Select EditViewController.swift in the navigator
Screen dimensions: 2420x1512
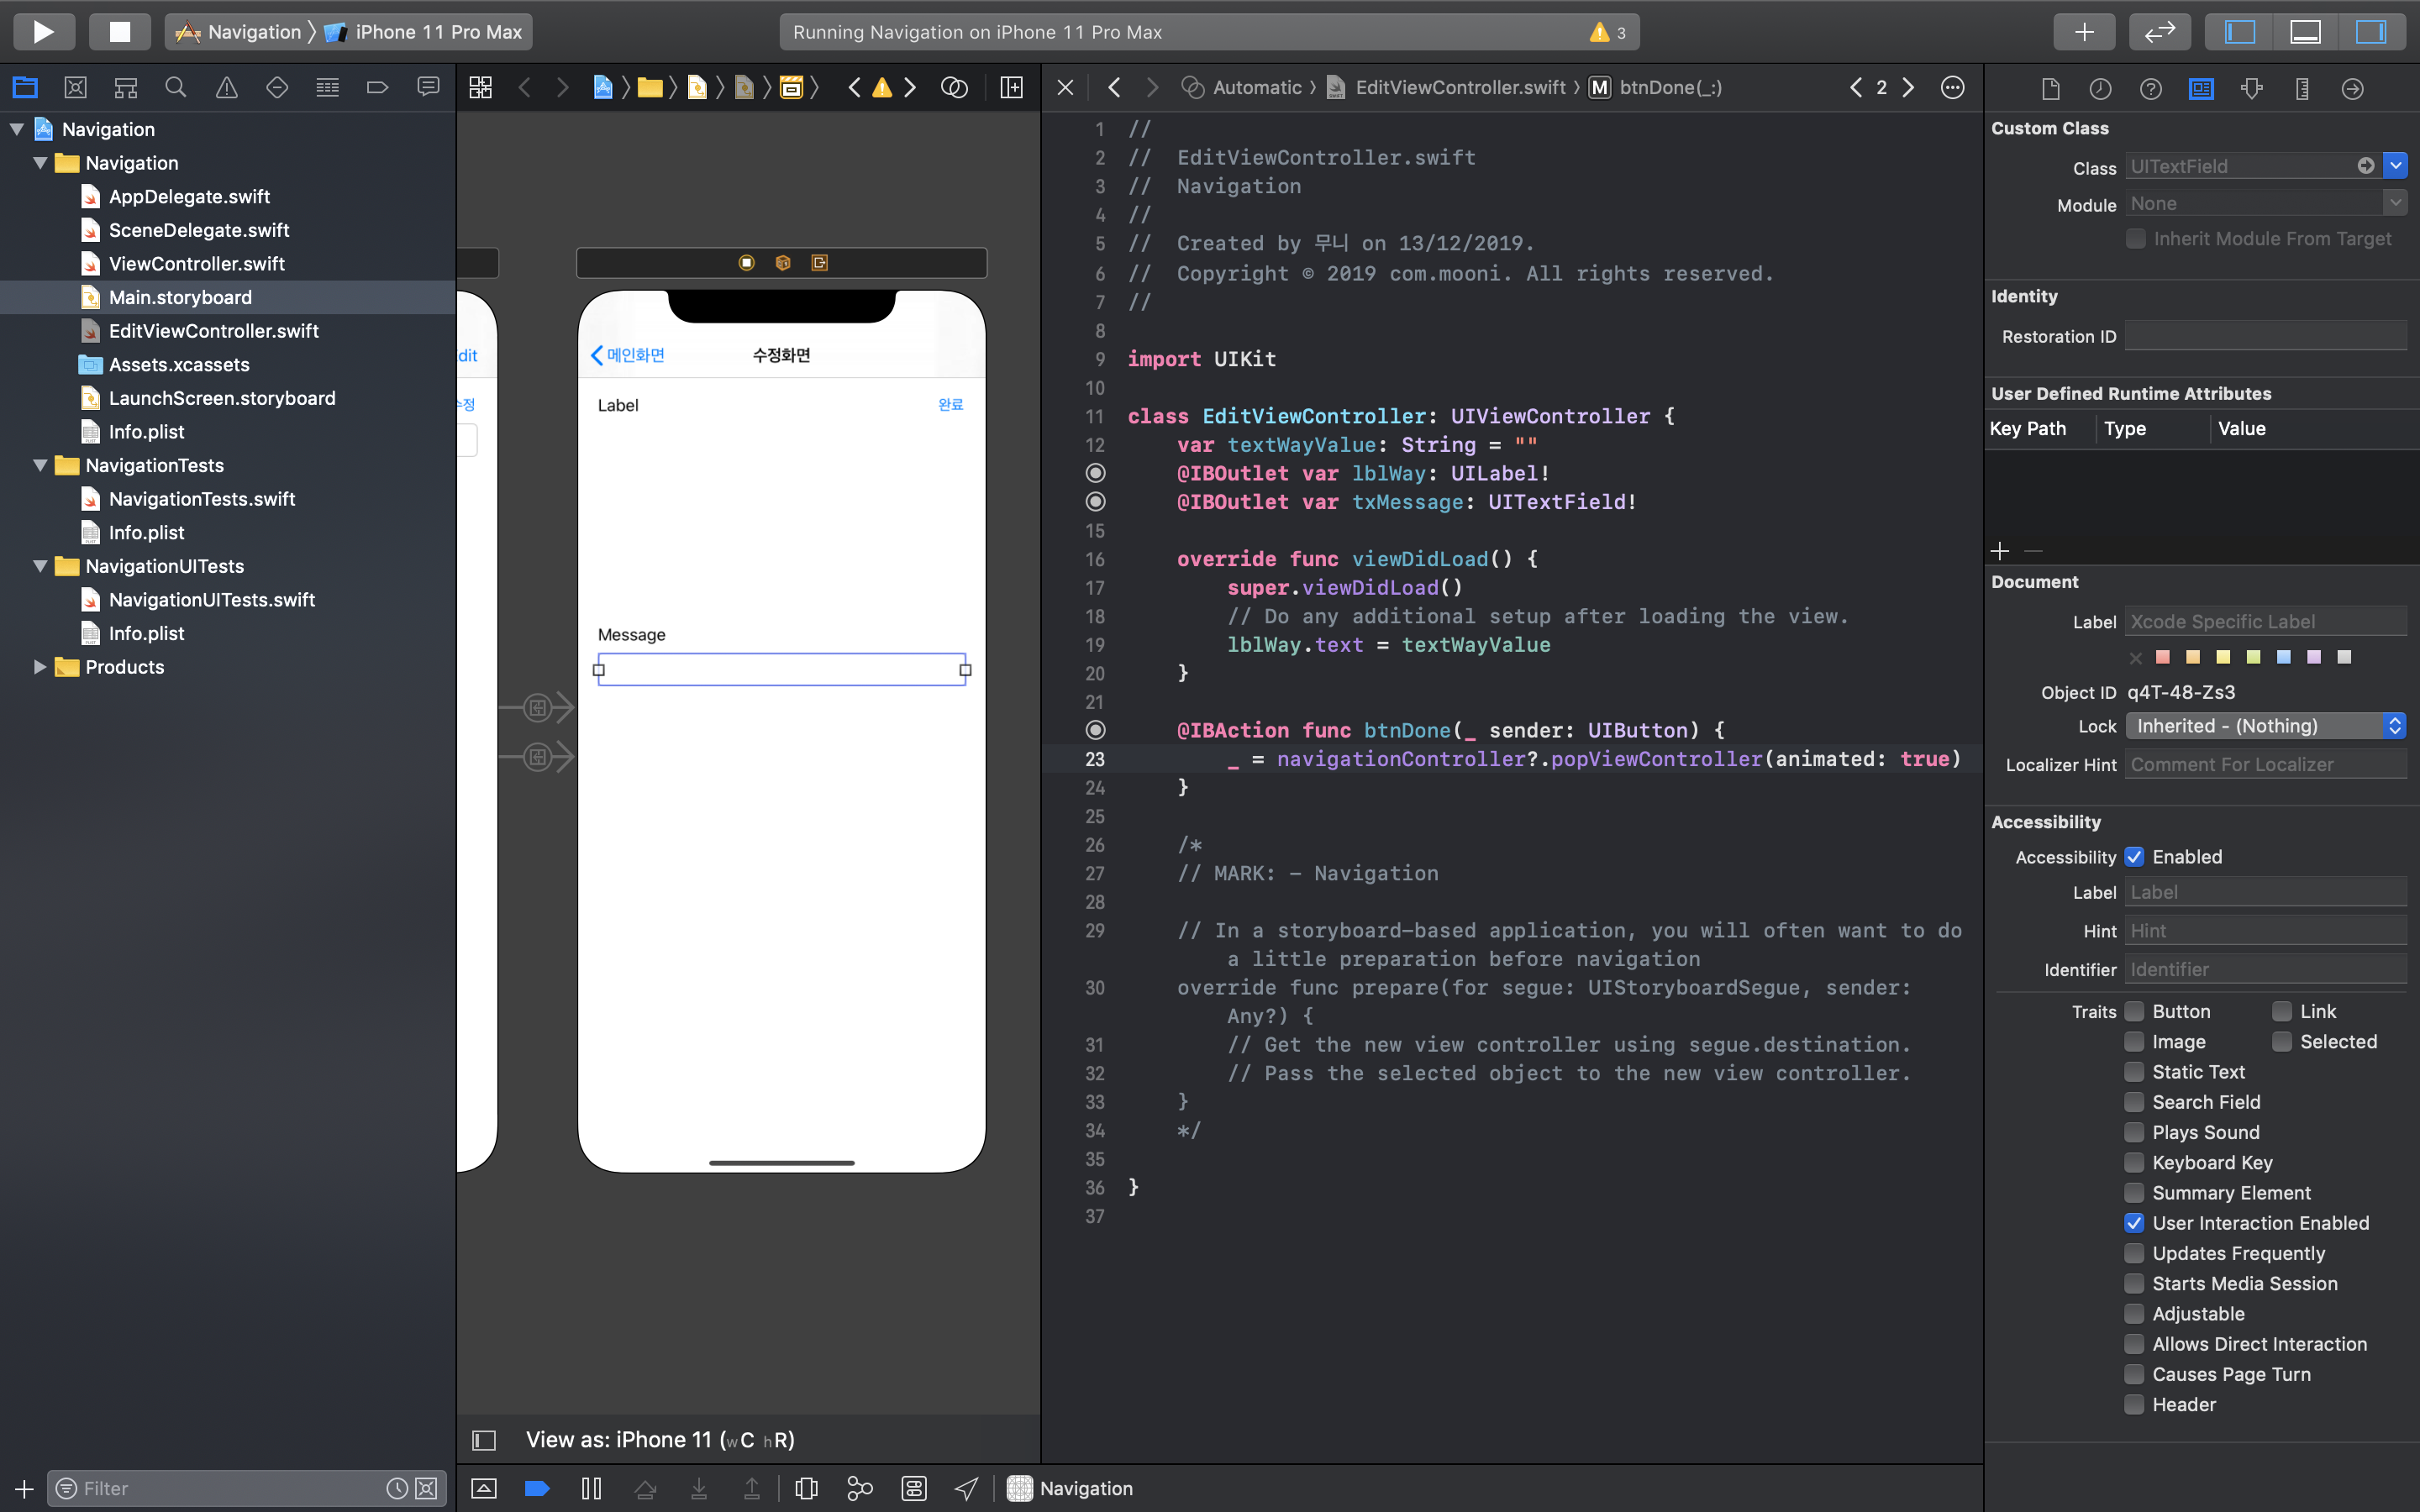pyautogui.click(x=213, y=331)
